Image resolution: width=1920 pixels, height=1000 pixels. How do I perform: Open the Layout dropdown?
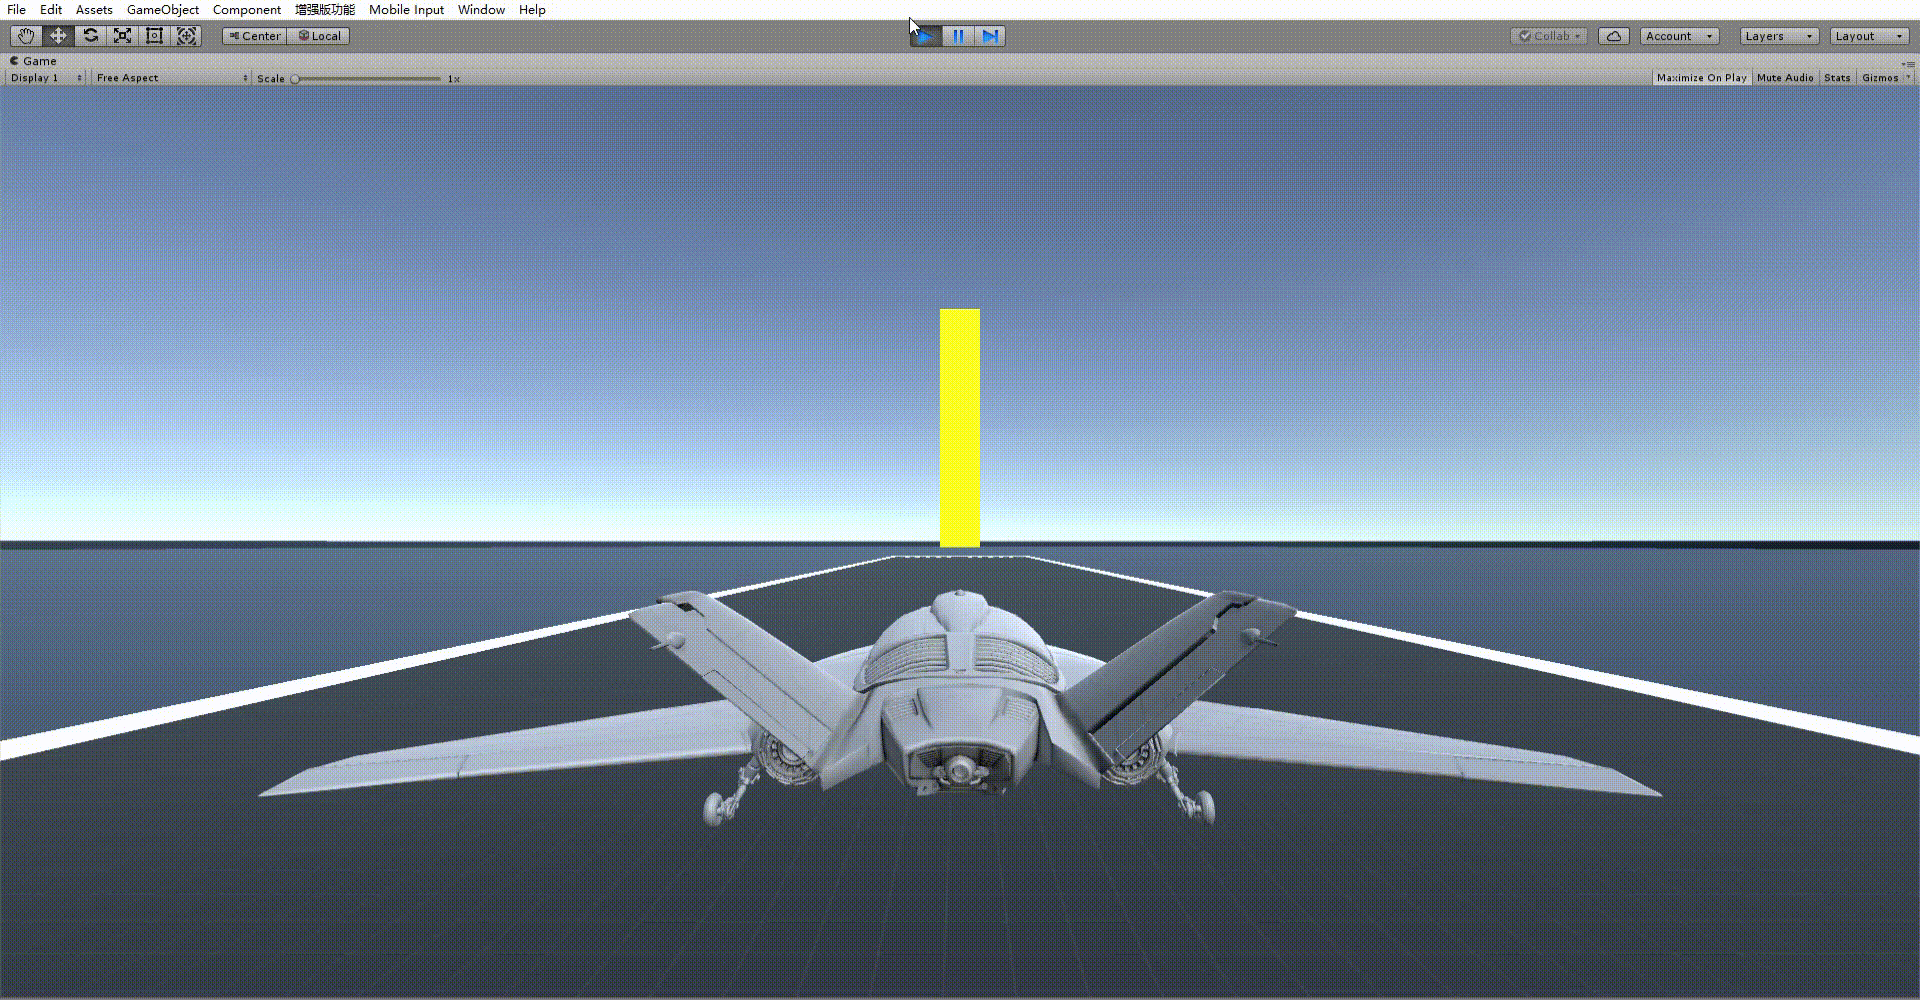point(1868,35)
